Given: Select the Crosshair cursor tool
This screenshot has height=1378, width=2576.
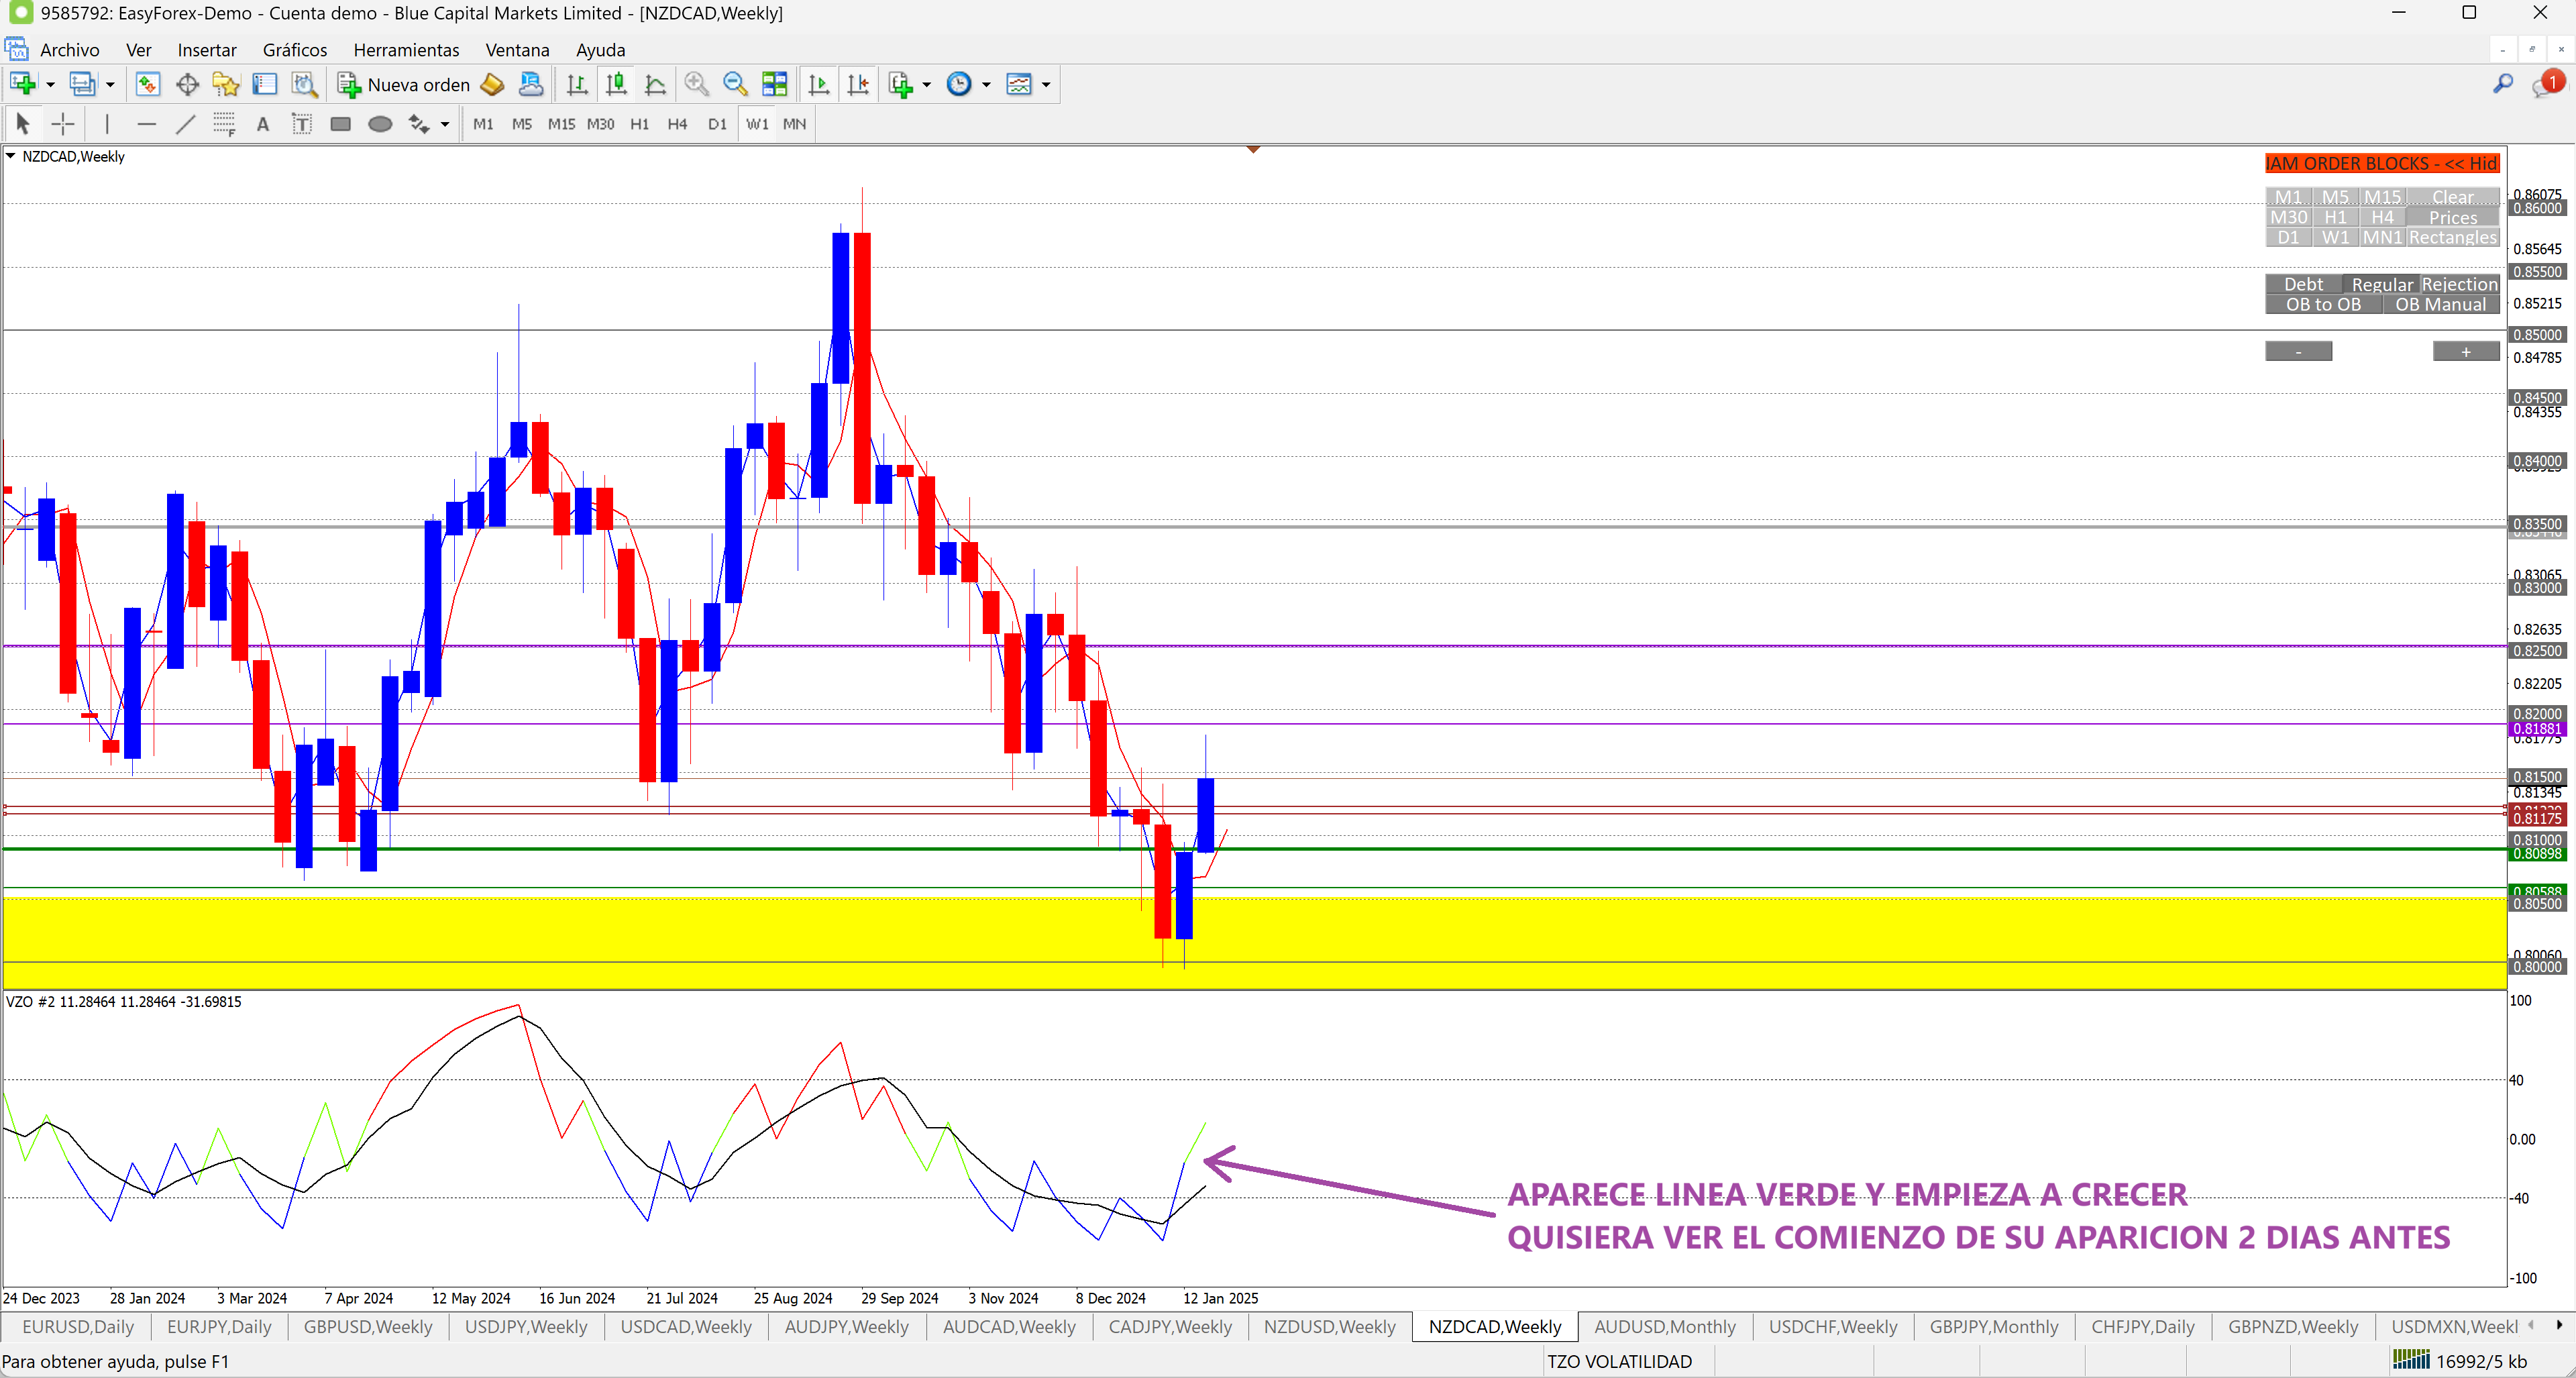Looking at the screenshot, I should (x=63, y=124).
